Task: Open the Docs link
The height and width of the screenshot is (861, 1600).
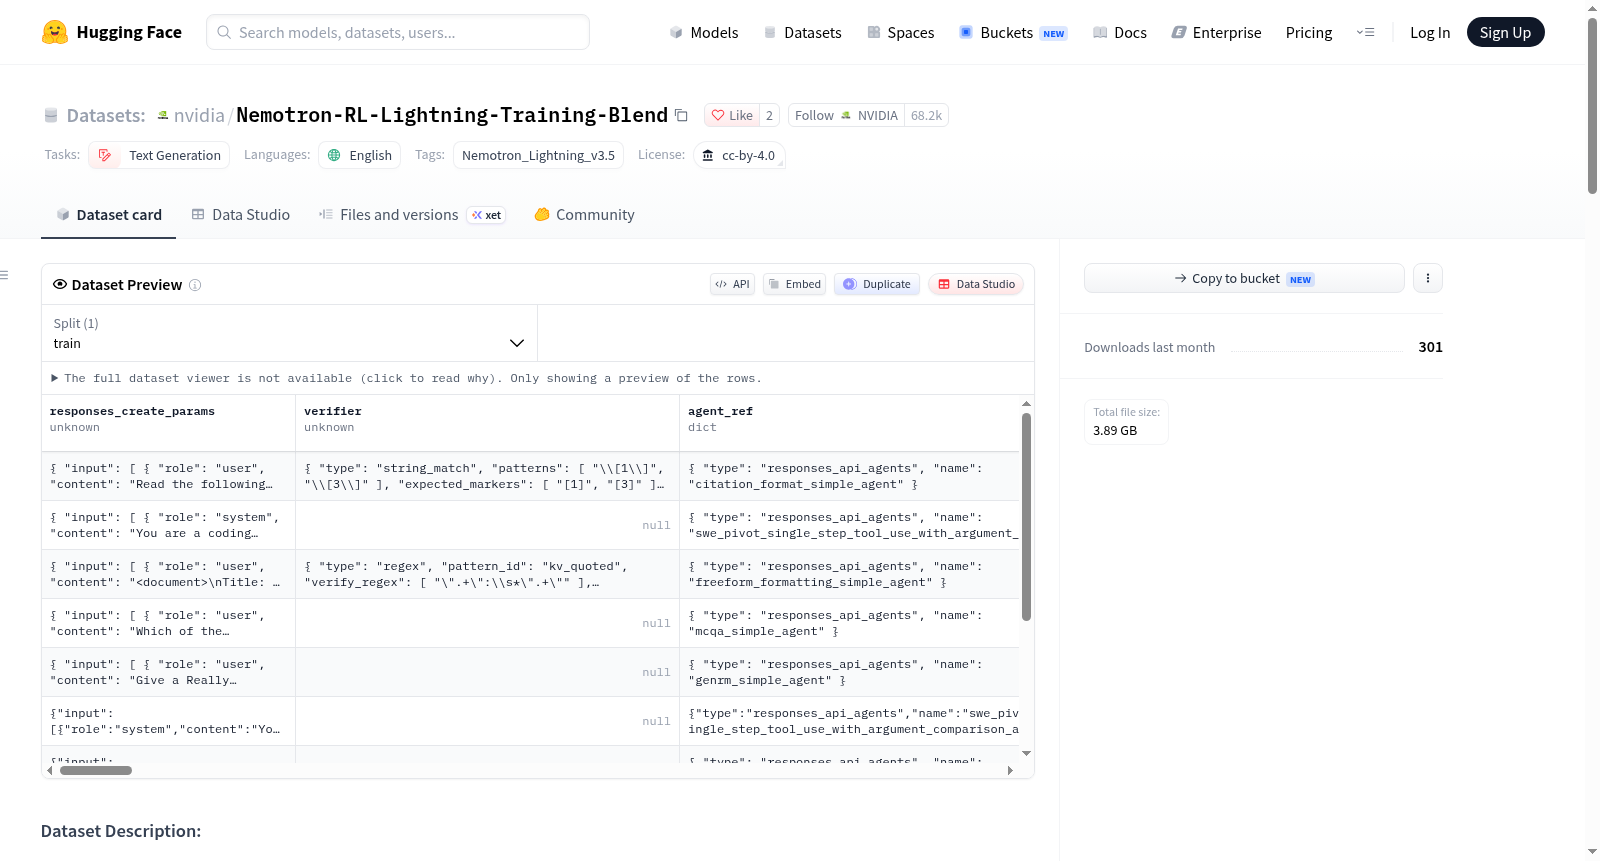Action: (1119, 32)
